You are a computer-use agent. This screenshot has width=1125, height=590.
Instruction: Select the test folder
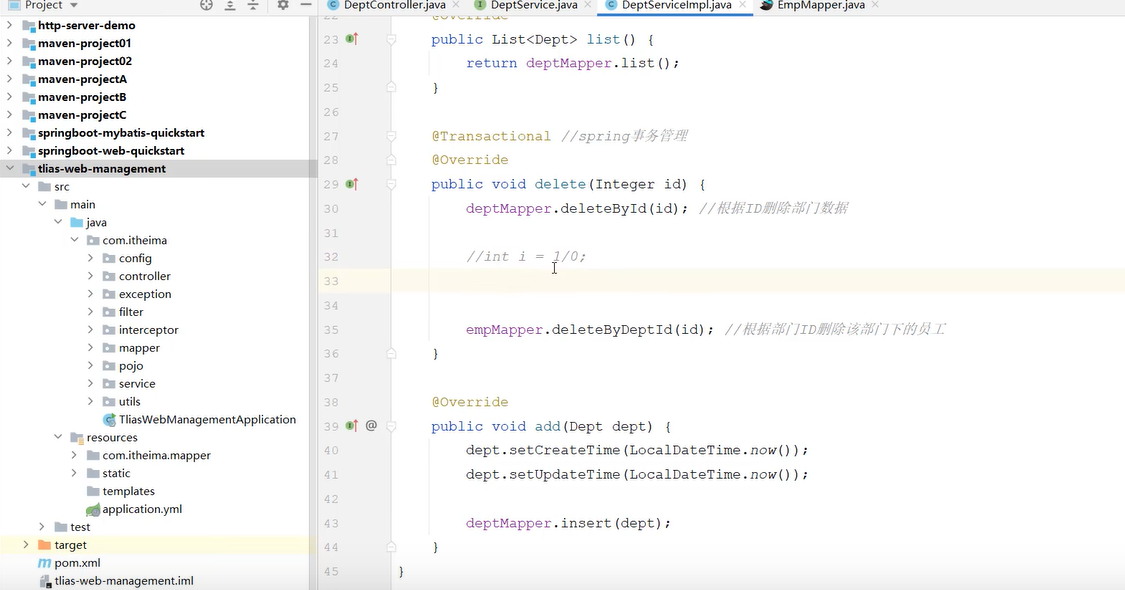pos(80,528)
